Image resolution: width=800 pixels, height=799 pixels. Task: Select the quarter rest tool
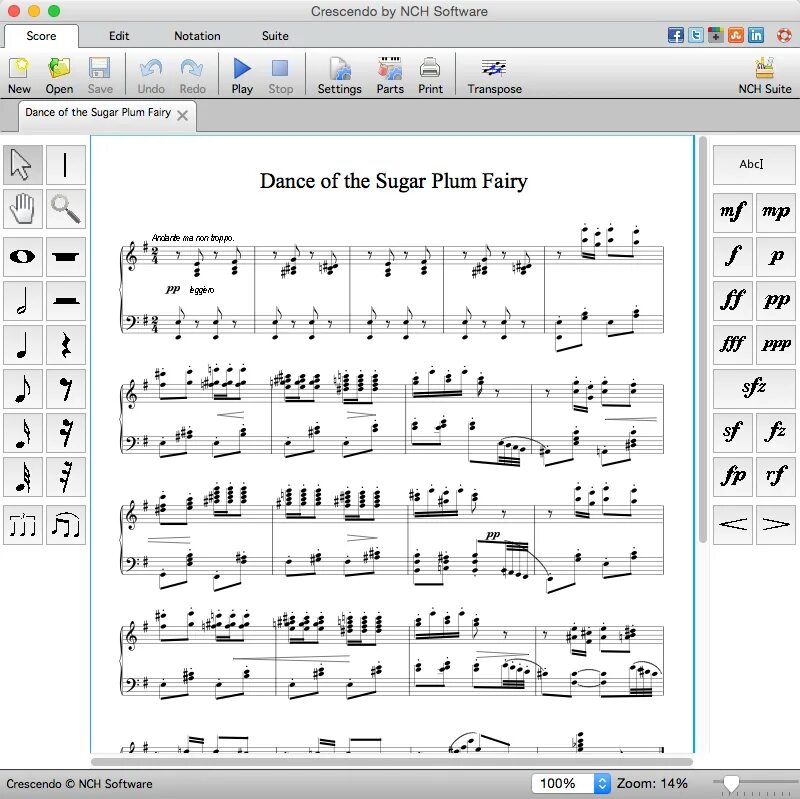(66, 345)
